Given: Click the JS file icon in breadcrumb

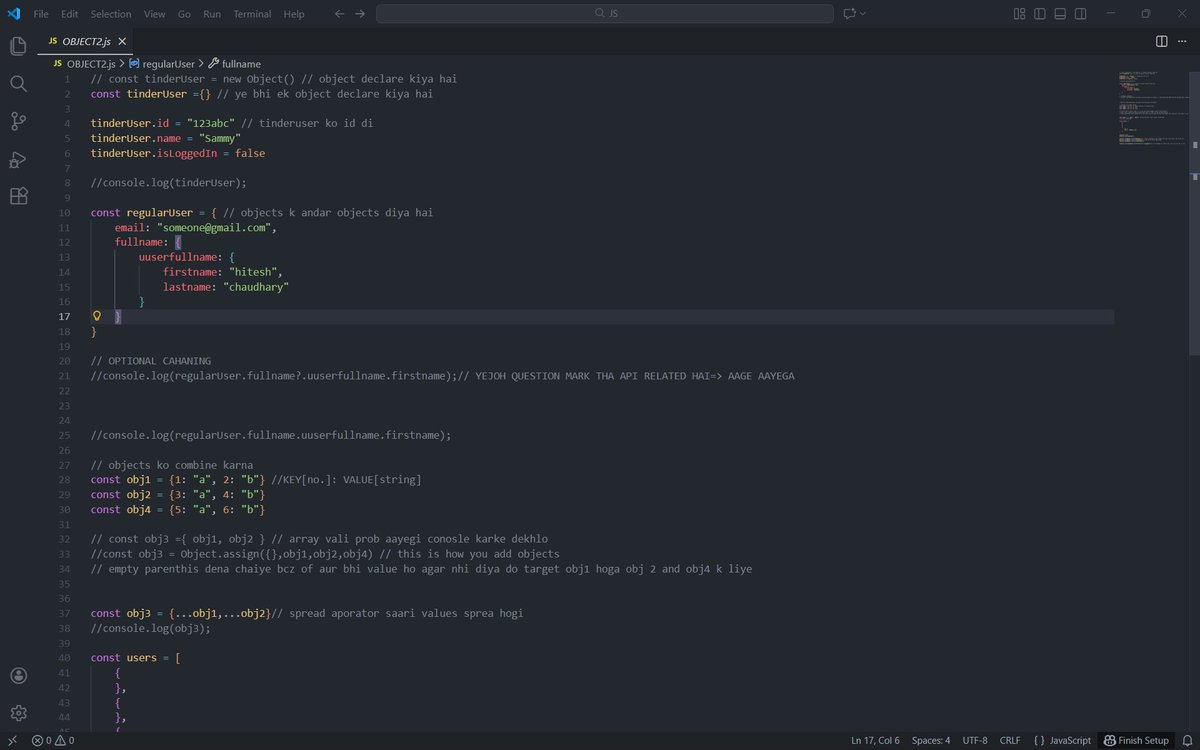Looking at the screenshot, I should pyautogui.click(x=58, y=63).
